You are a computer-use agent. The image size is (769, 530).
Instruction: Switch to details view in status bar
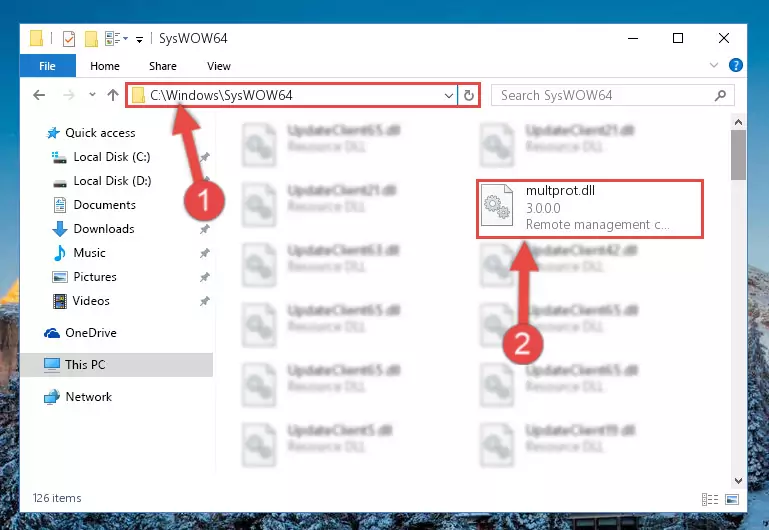[x=710, y=499]
